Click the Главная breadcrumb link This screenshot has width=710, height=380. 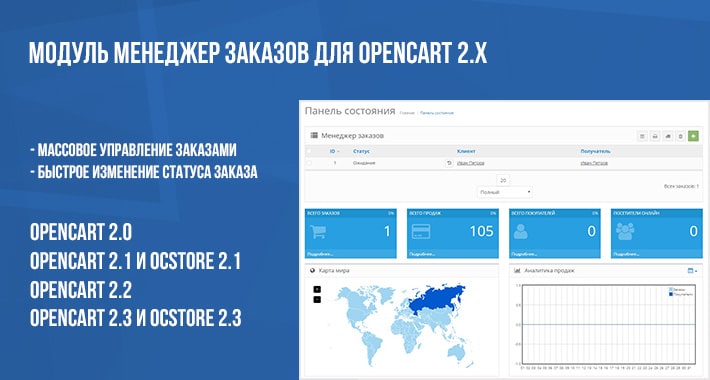click(407, 113)
